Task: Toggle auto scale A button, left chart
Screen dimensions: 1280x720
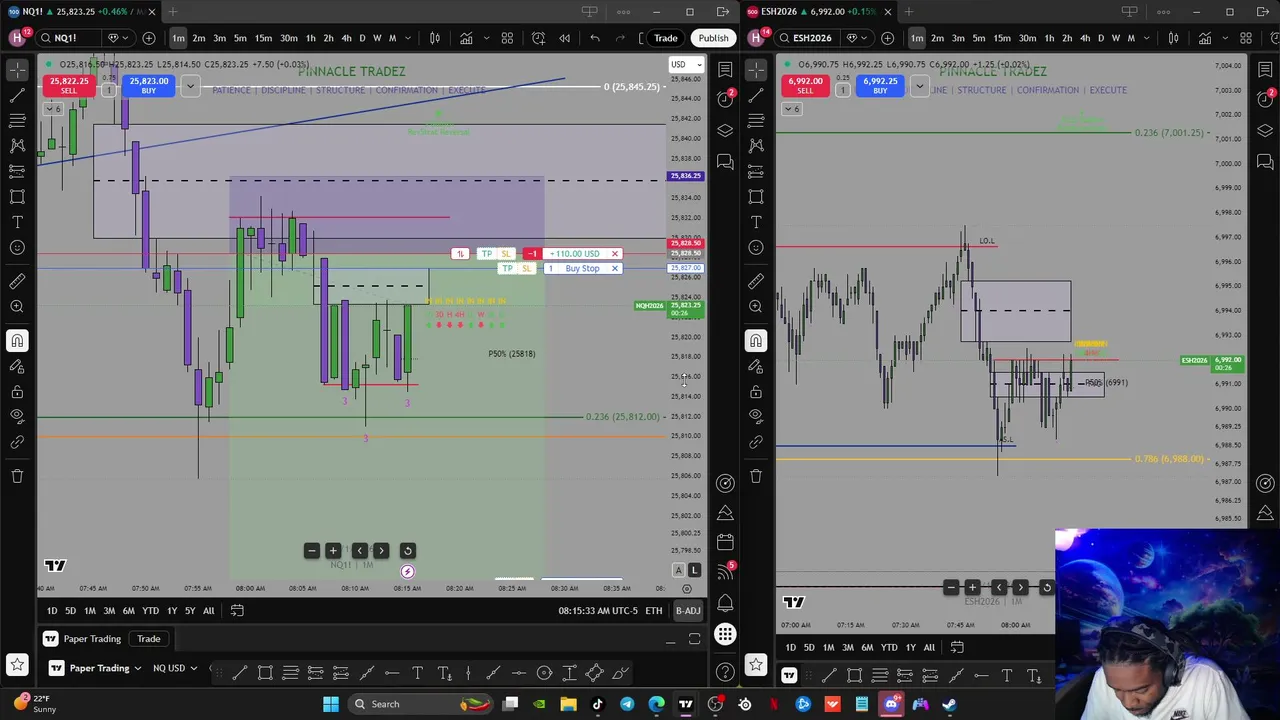Action: click(x=678, y=570)
